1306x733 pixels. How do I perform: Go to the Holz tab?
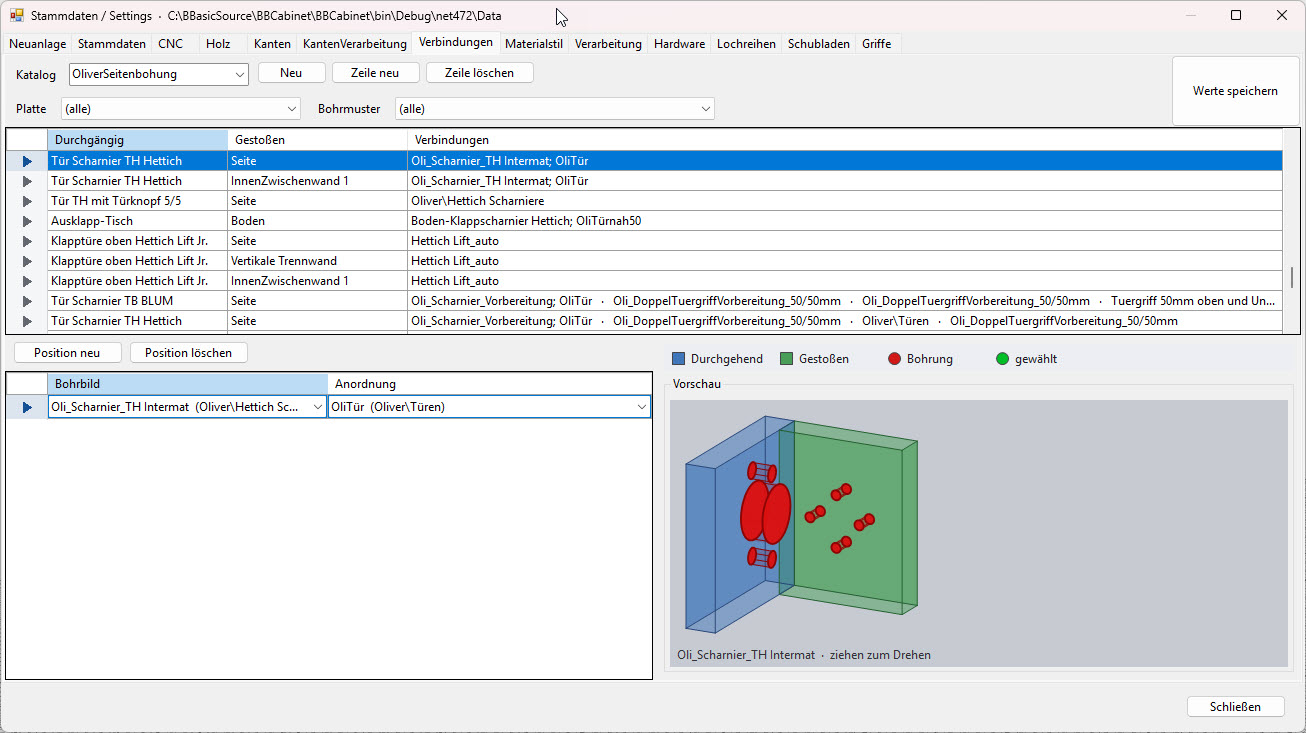(218, 44)
